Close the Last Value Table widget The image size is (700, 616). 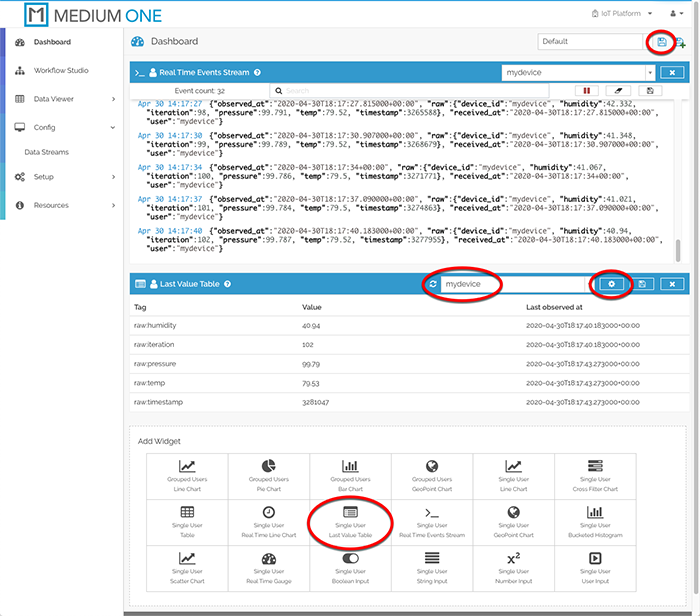(x=673, y=284)
